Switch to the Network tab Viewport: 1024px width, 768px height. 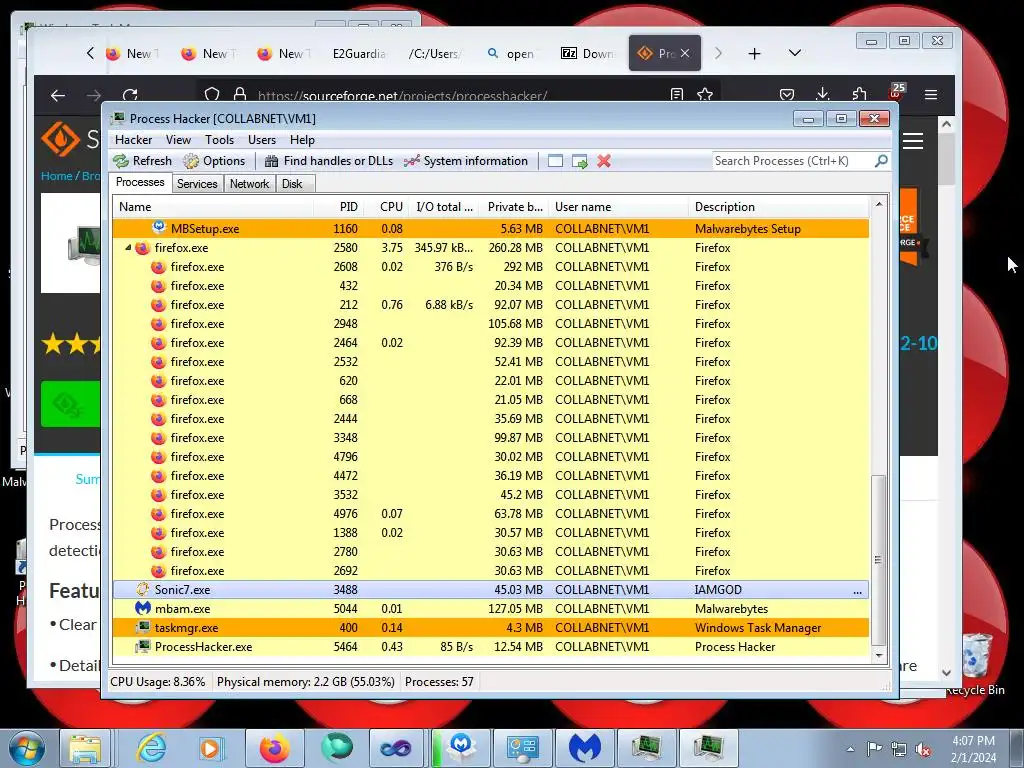click(x=249, y=184)
